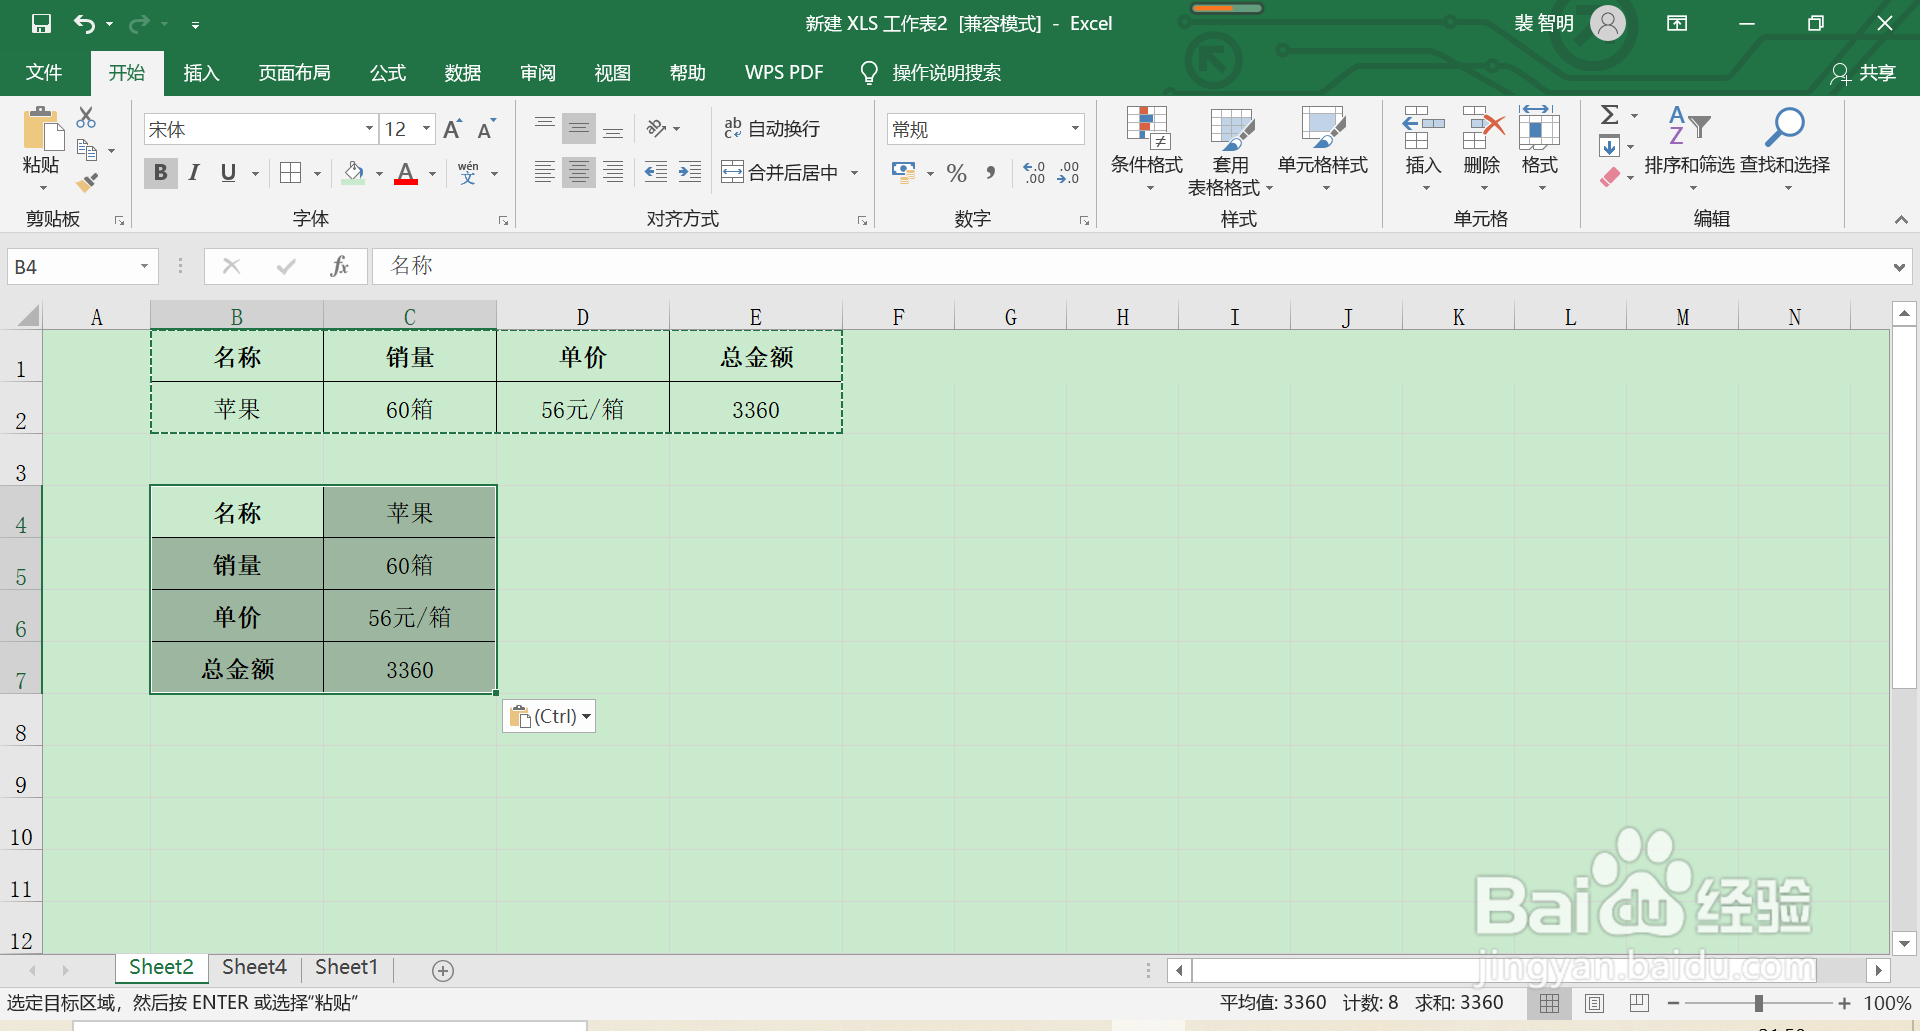Apply fill color bucket
The image size is (1920, 1031).
tap(353, 173)
